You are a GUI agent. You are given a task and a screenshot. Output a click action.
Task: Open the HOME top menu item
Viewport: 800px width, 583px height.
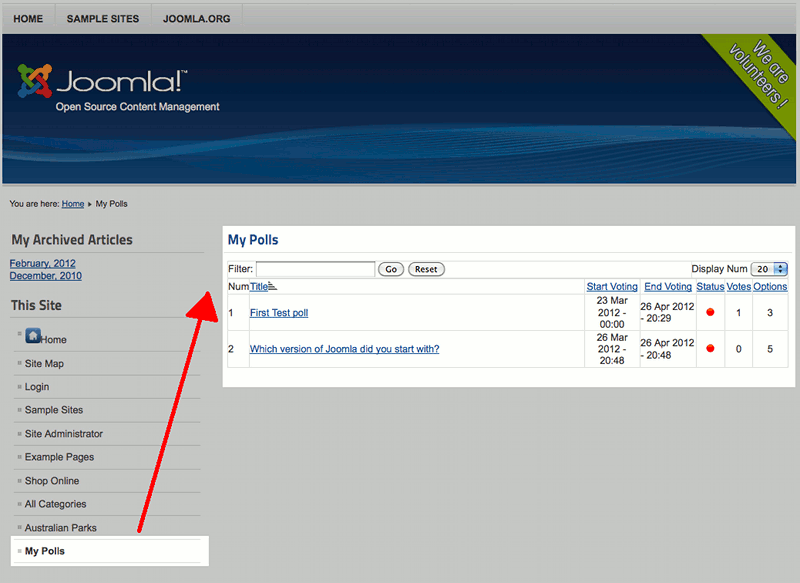[28, 19]
